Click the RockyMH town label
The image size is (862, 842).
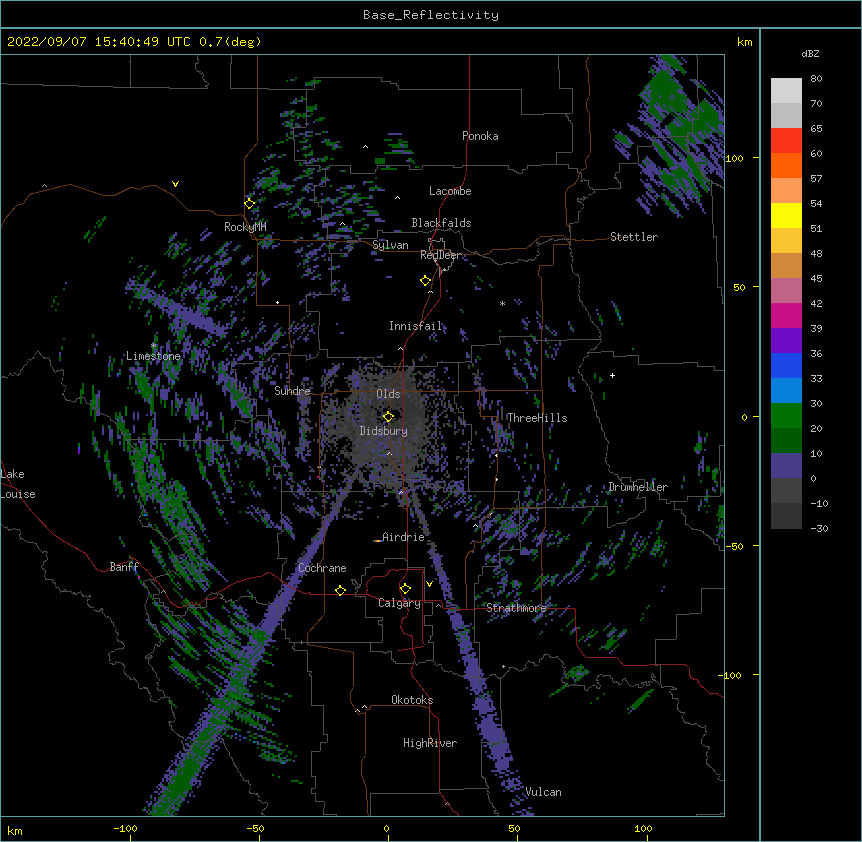pyautogui.click(x=245, y=227)
